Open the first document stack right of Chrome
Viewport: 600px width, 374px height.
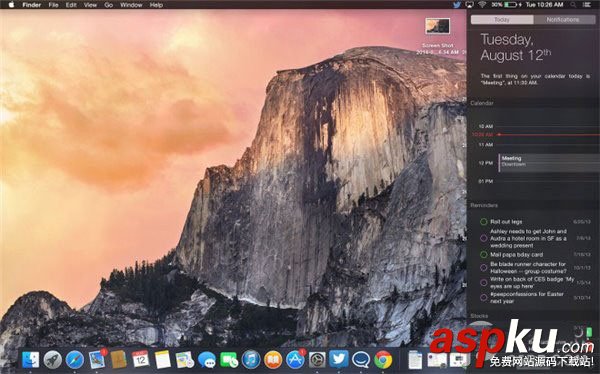tap(415, 360)
